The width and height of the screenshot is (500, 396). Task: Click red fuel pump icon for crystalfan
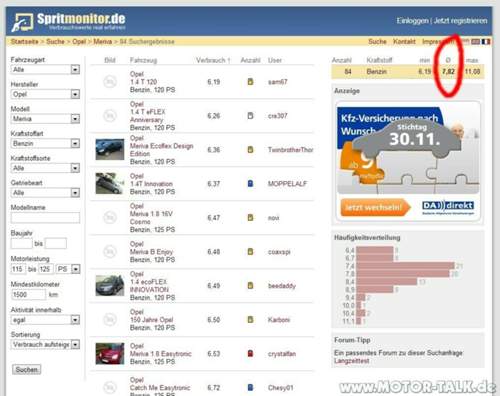coord(250,353)
